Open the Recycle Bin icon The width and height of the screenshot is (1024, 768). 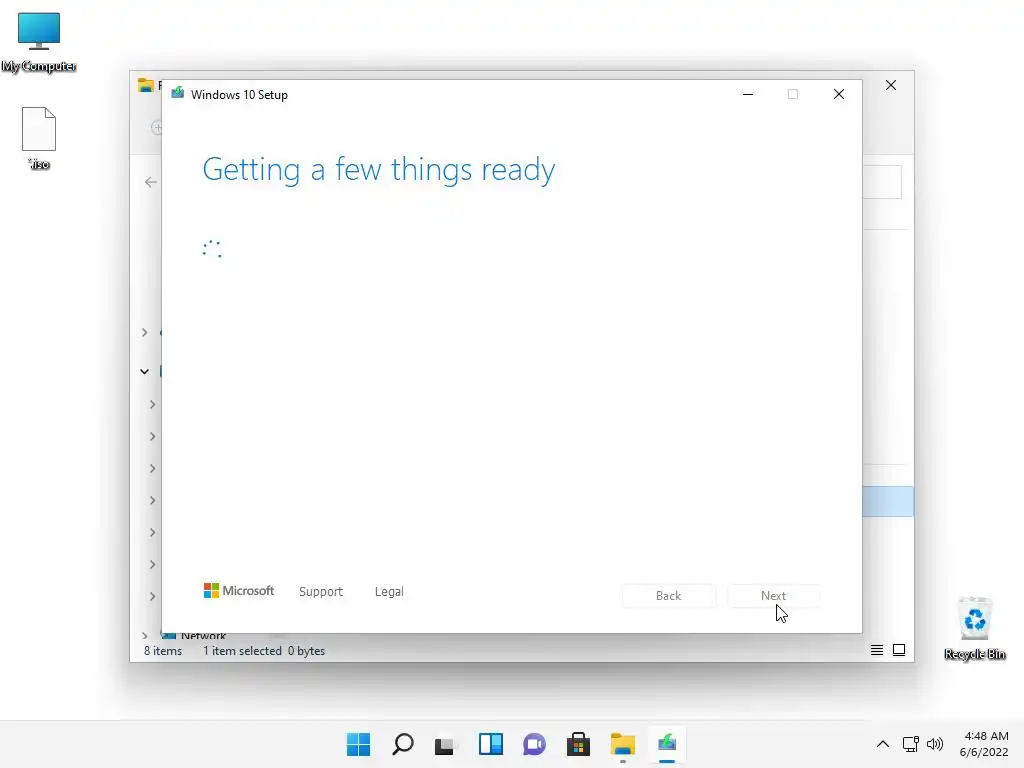[974, 628]
